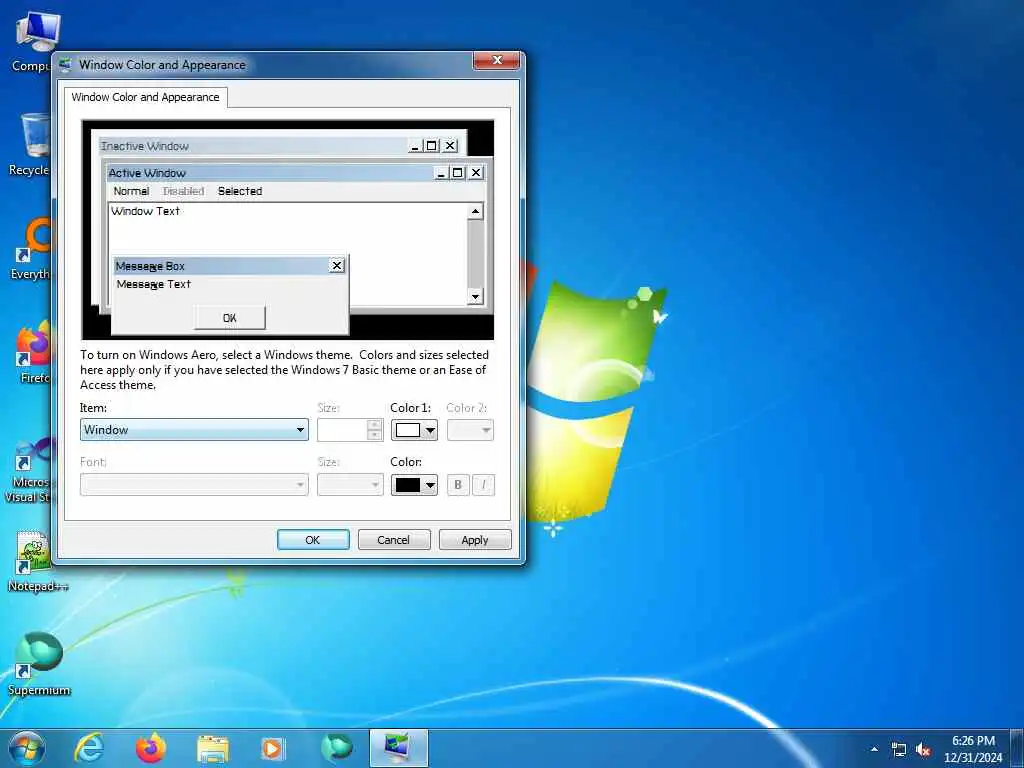Toggle the Bold font button
Screen dimensions: 1024x768
tap(458, 485)
